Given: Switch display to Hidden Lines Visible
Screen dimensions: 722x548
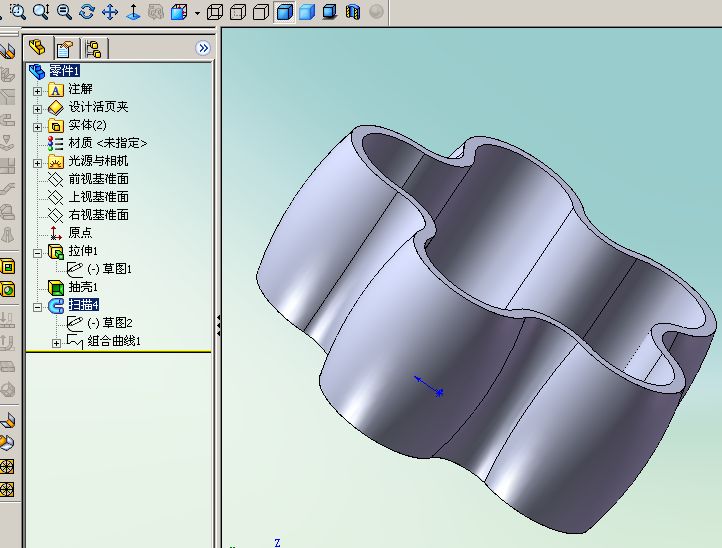Looking at the screenshot, I should pyautogui.click(x=238, y=12).
